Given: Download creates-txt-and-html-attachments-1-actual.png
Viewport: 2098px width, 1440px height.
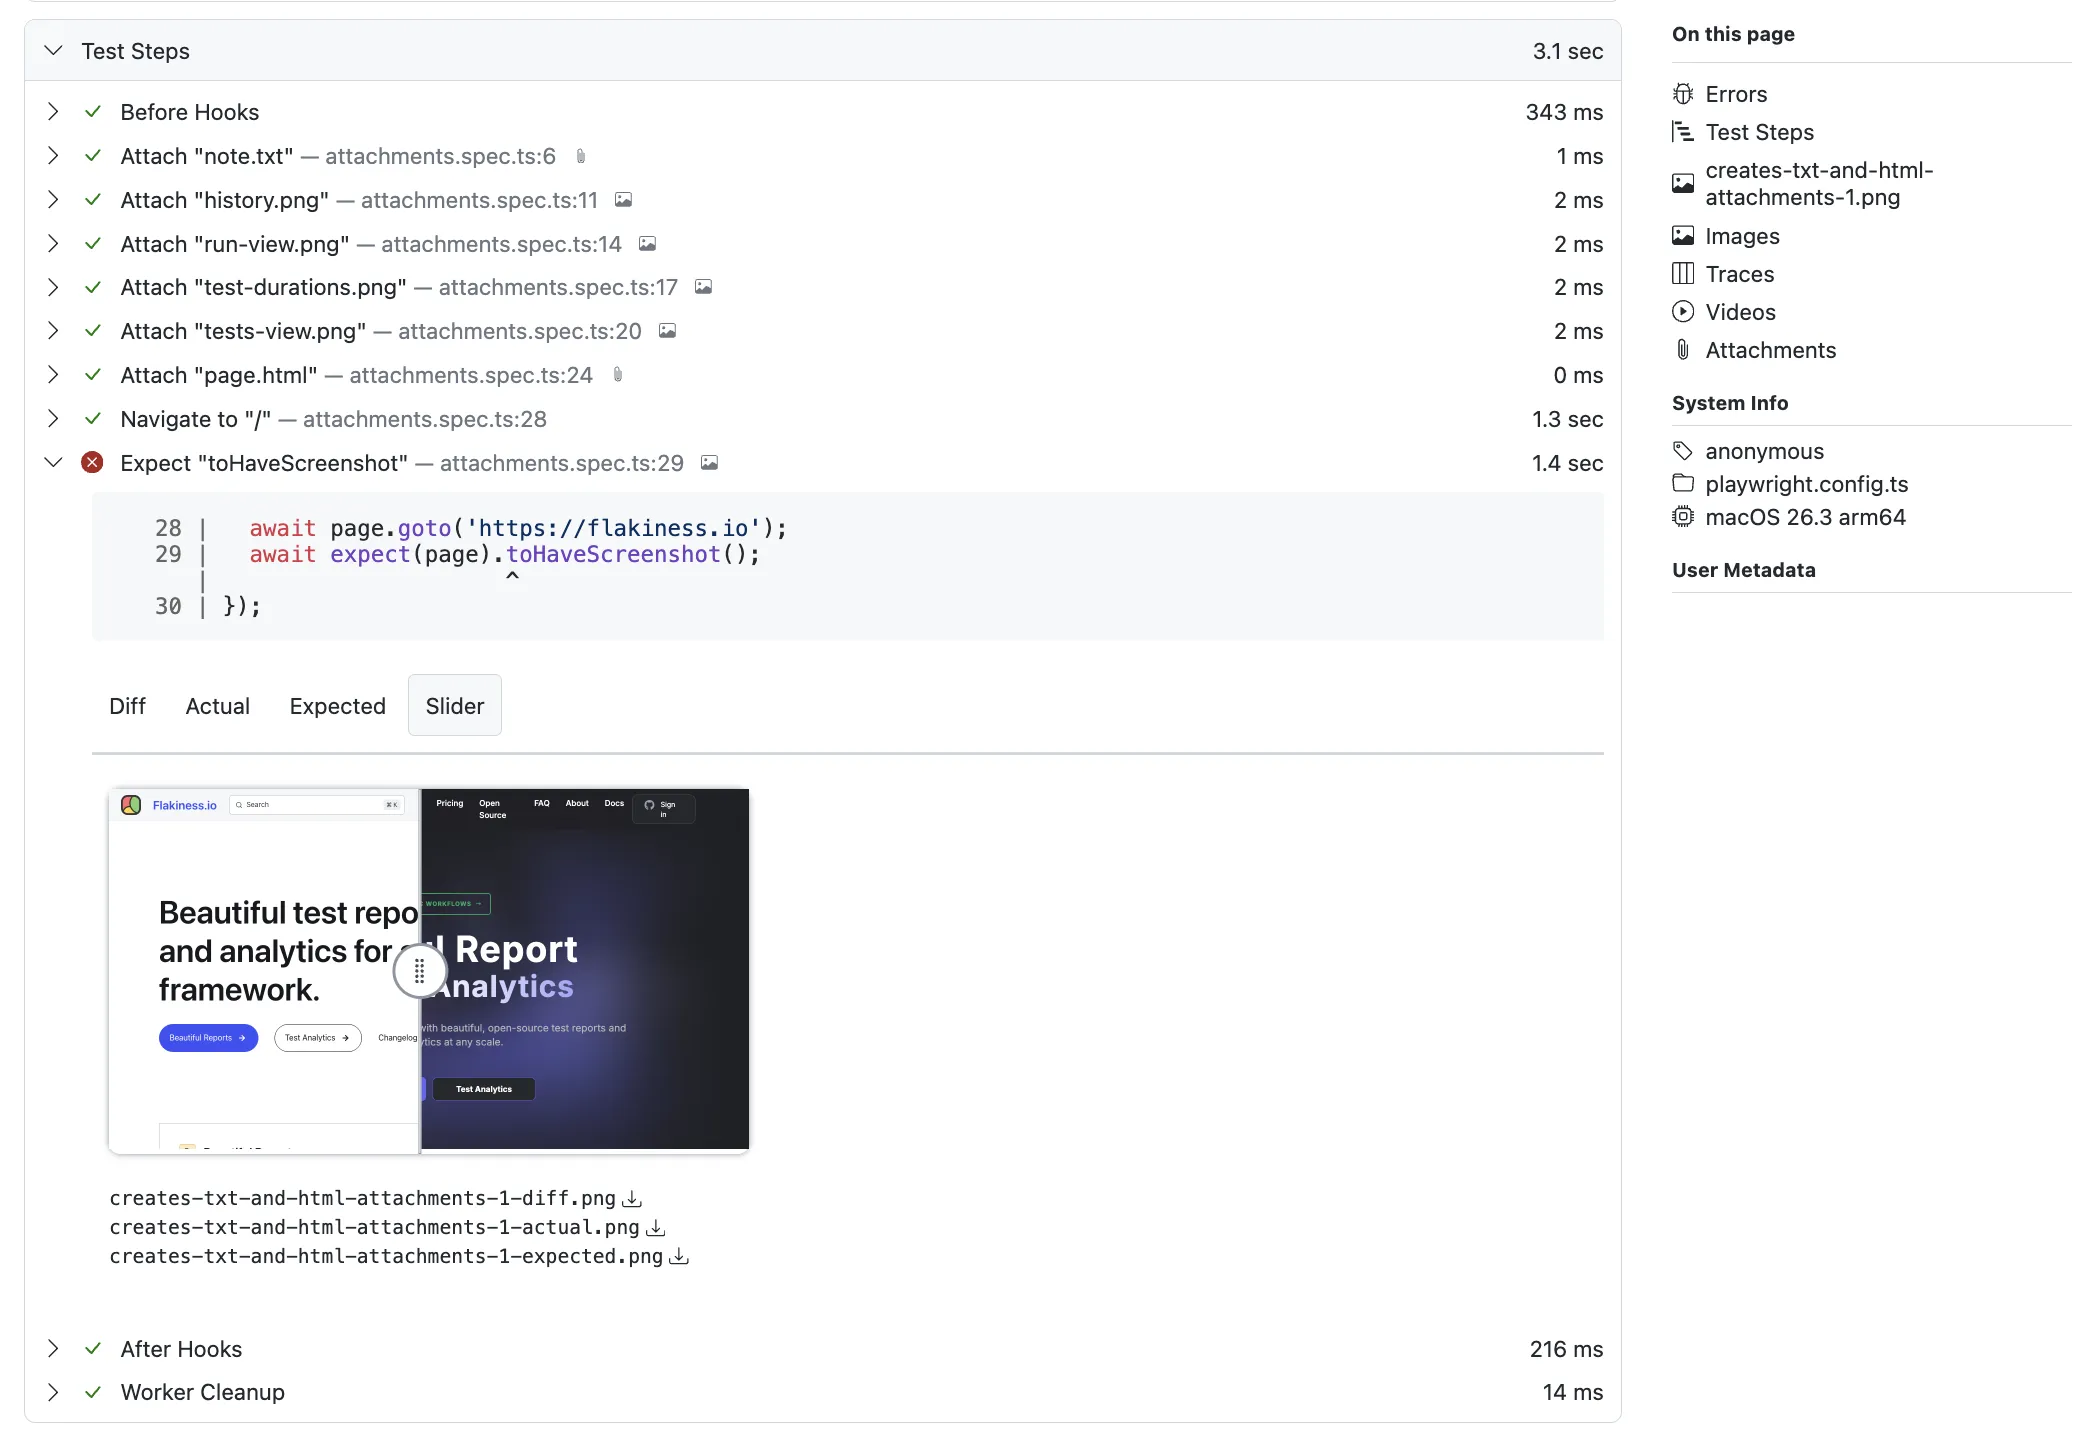Looking at the screenshot, I should tap(657, 1228).
